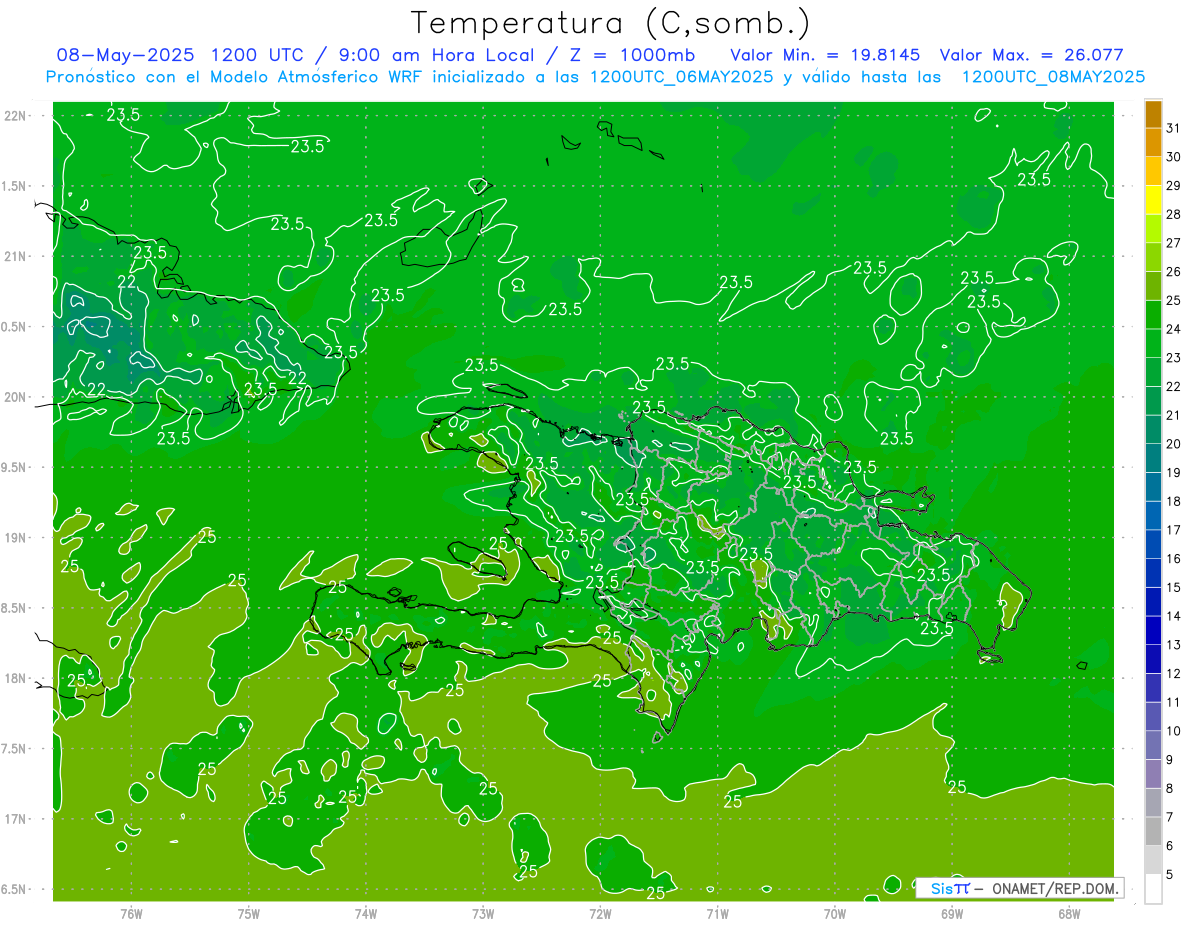
Task: Click the colorbar value label '10'
Action: tap(1174, 732)
